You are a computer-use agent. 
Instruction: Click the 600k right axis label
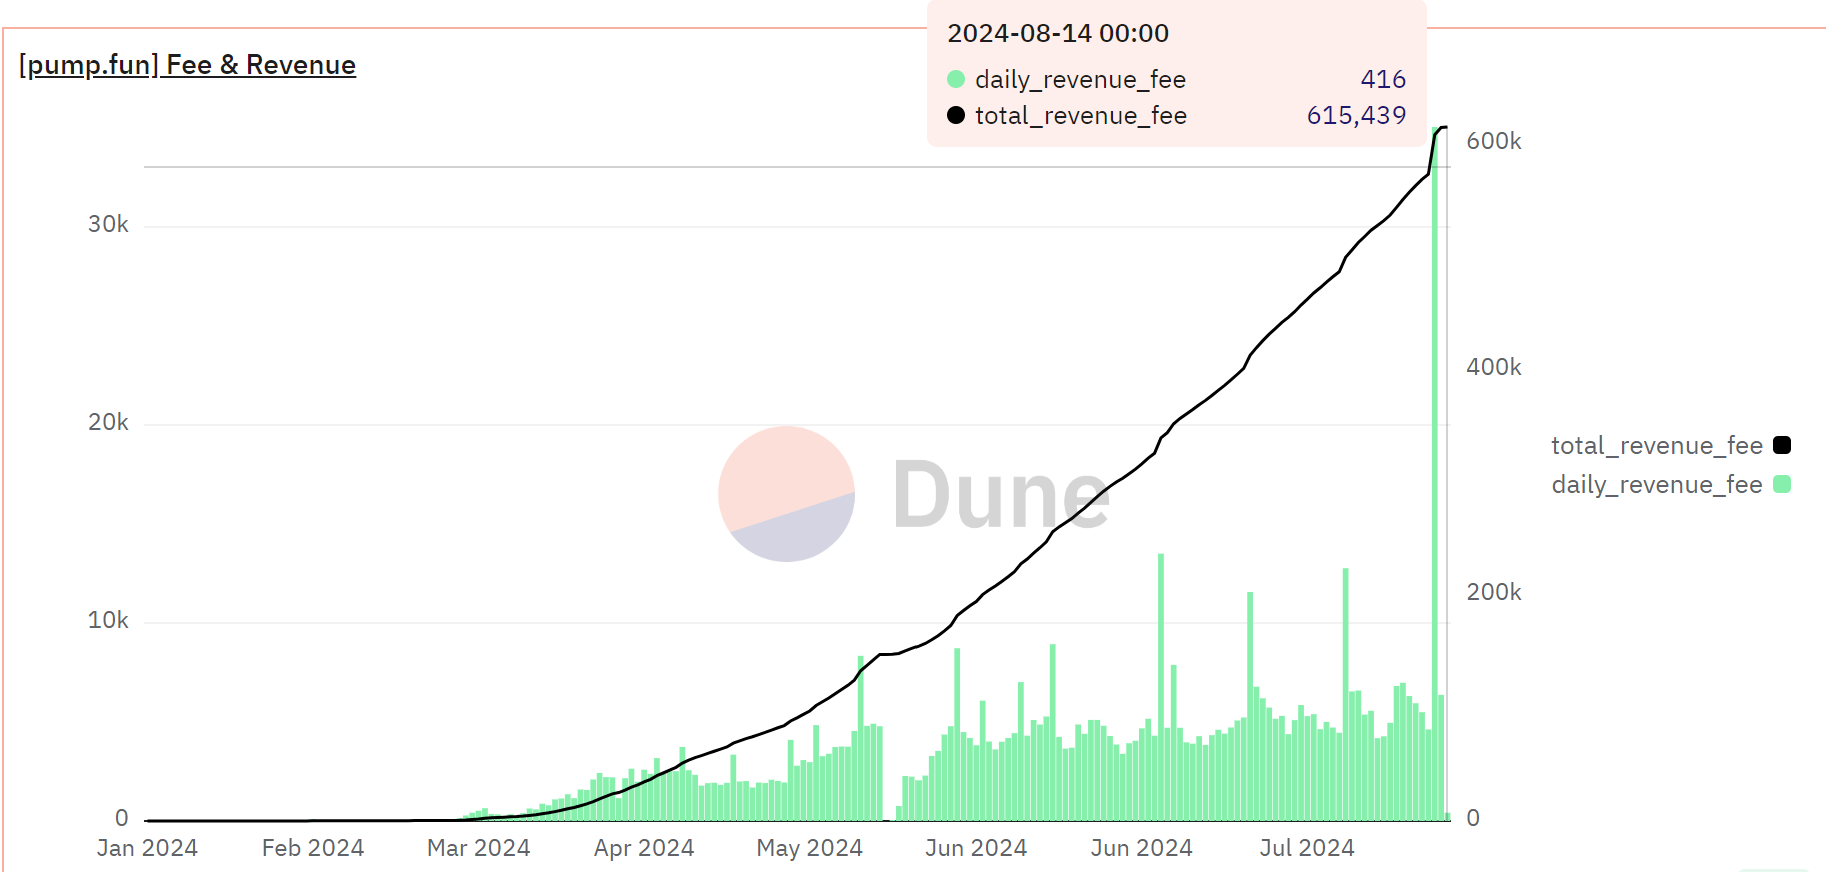(x=1494, y=141)
